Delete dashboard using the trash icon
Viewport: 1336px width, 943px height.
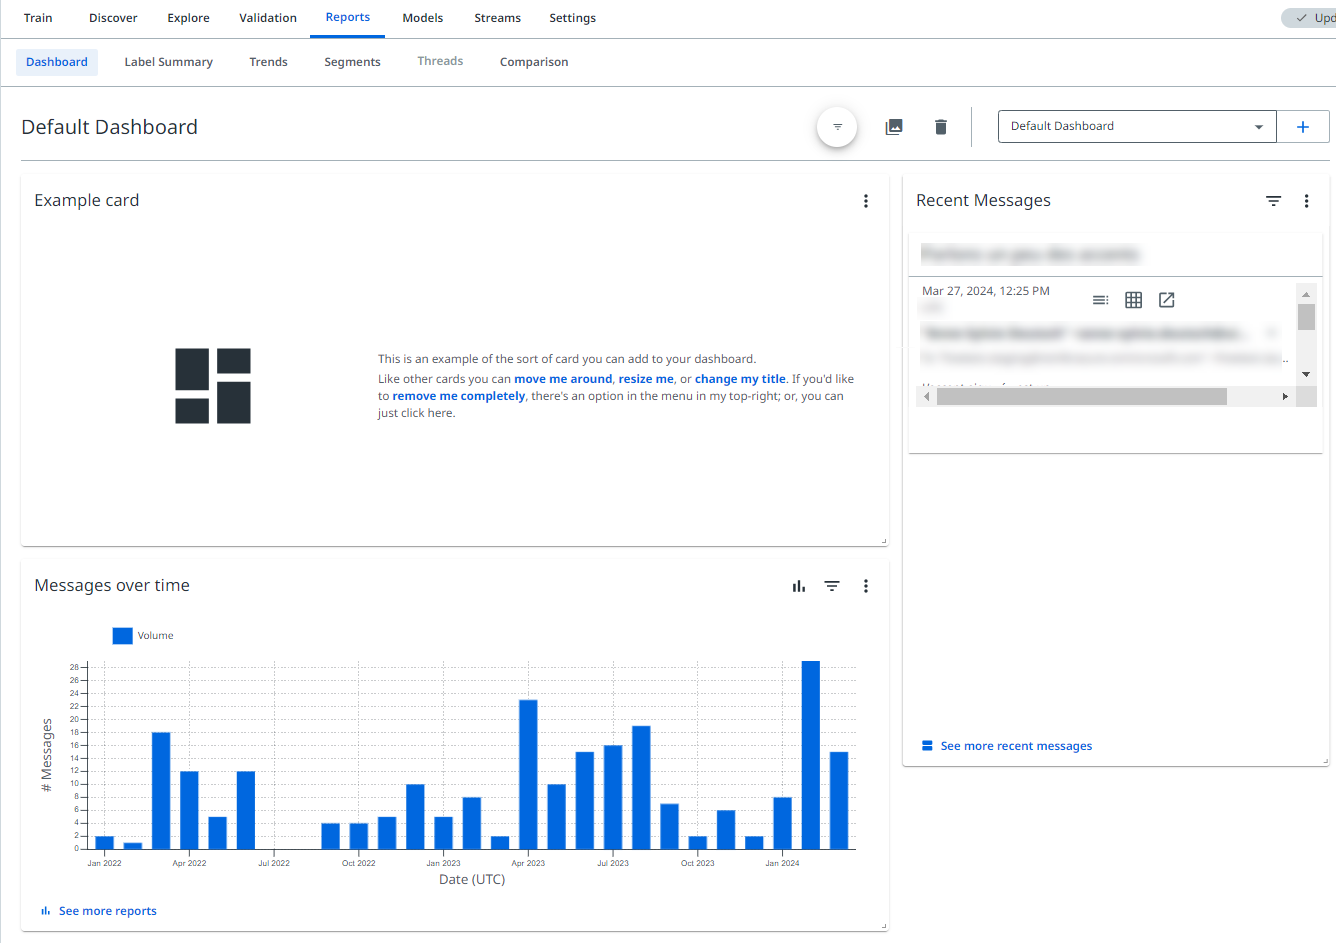click(x=940, y=127)
